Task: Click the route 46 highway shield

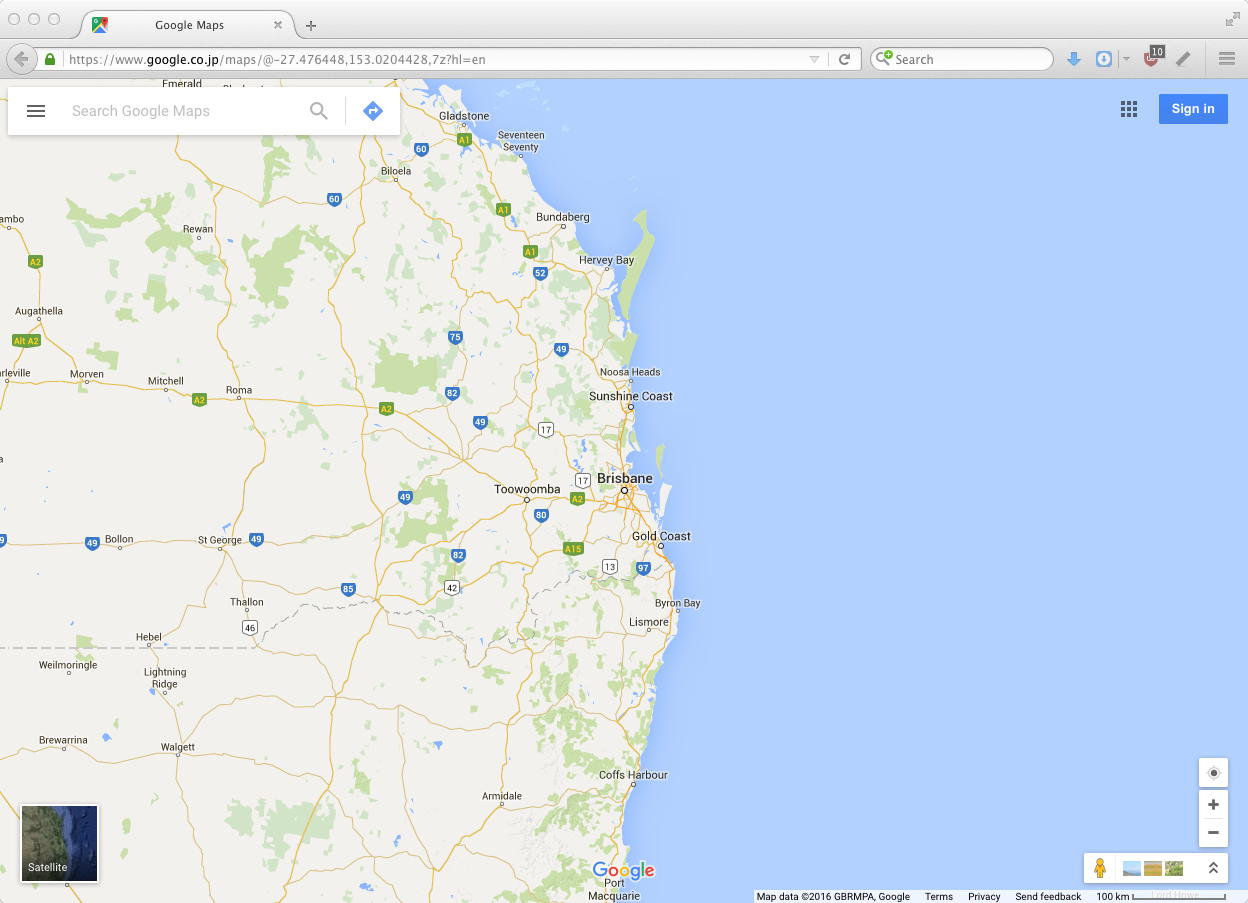Action: click(249, 628)
